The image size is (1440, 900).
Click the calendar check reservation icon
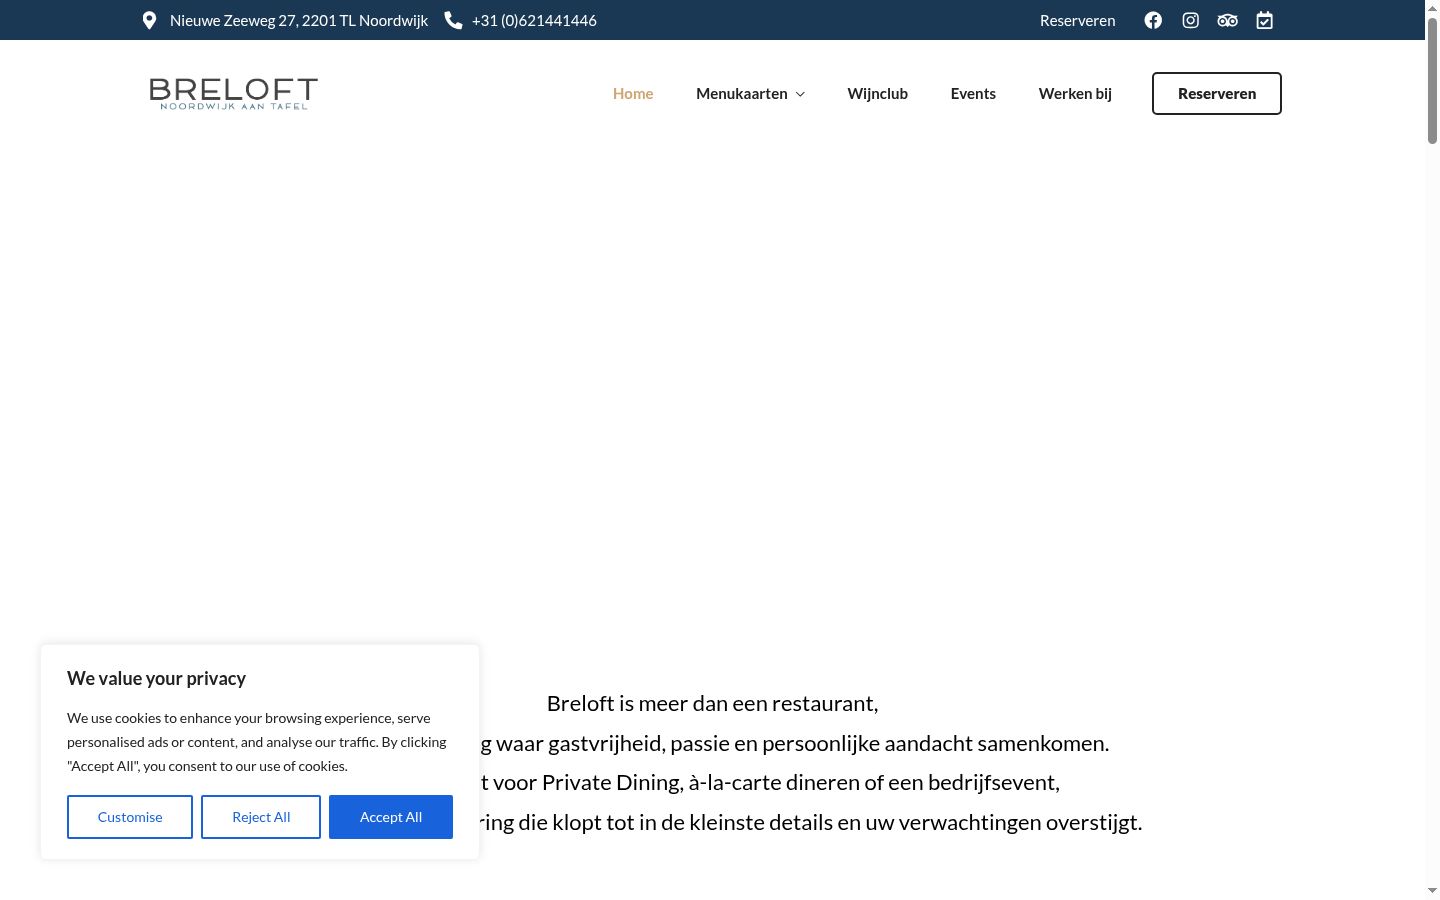tap(1265, 20)
